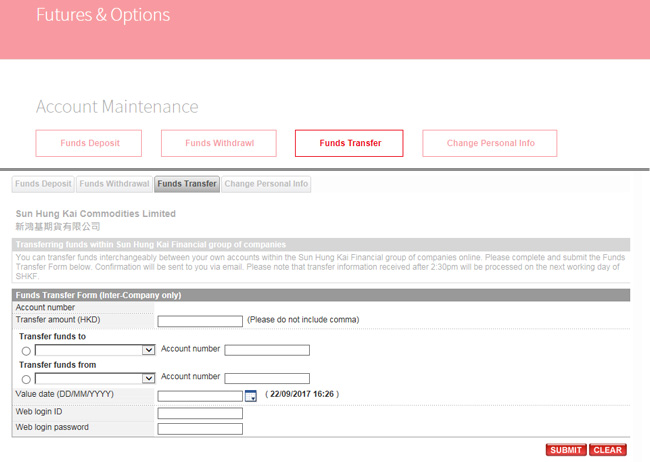Click the 新鴻基期貨有限公司 company name text
The image size is (650, 462).
tap(58, 226)
